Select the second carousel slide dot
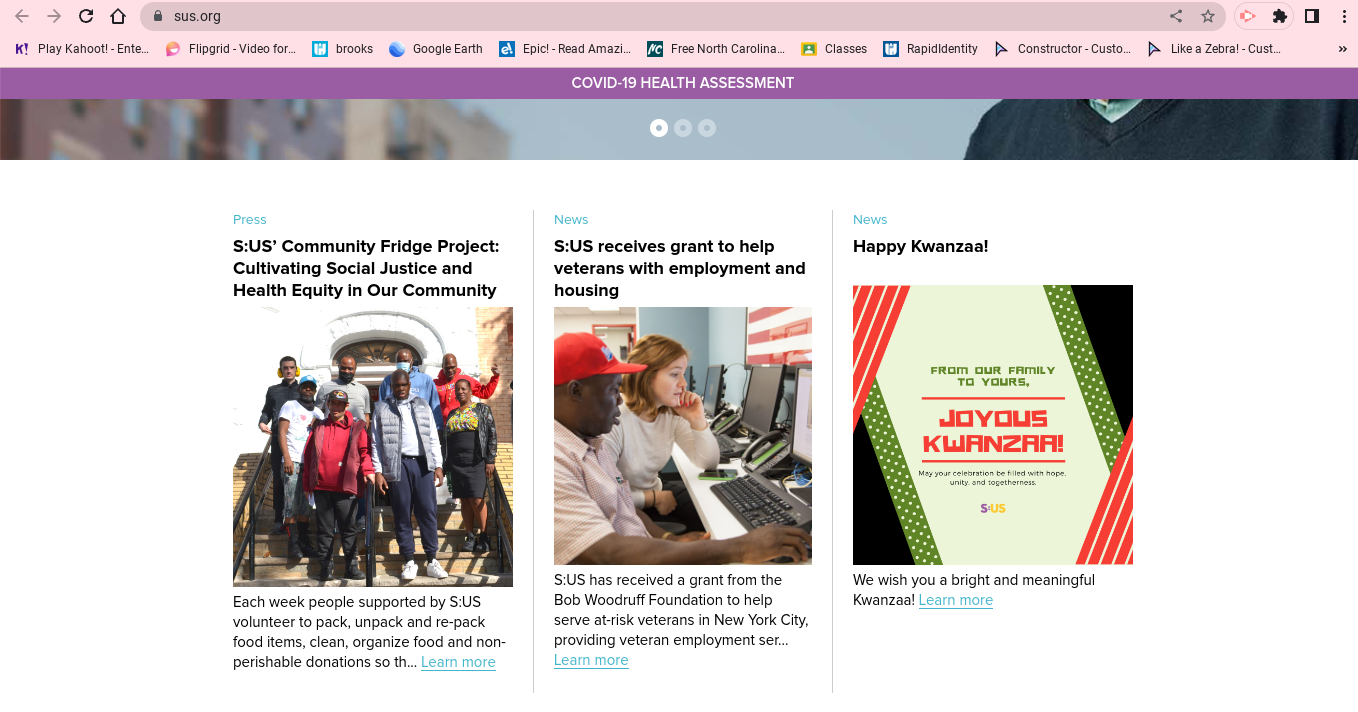 coord(683,128)
